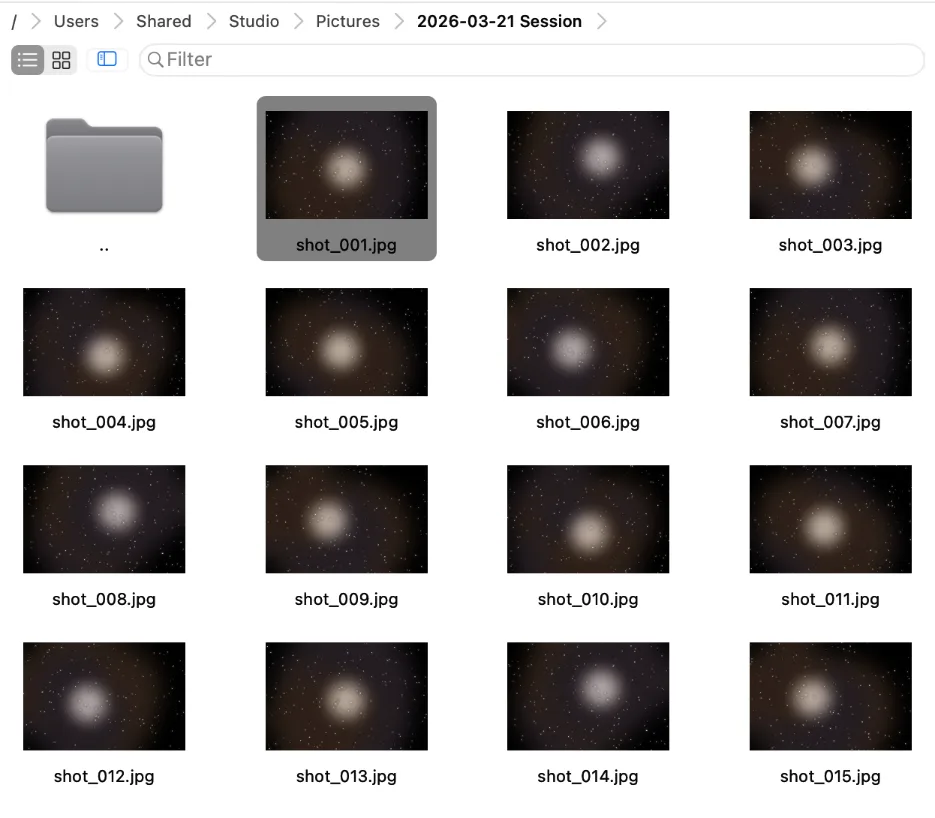Select shot_013.jpg thumbnail
Viewport: 935px width, 818px height.
point(346,696)
